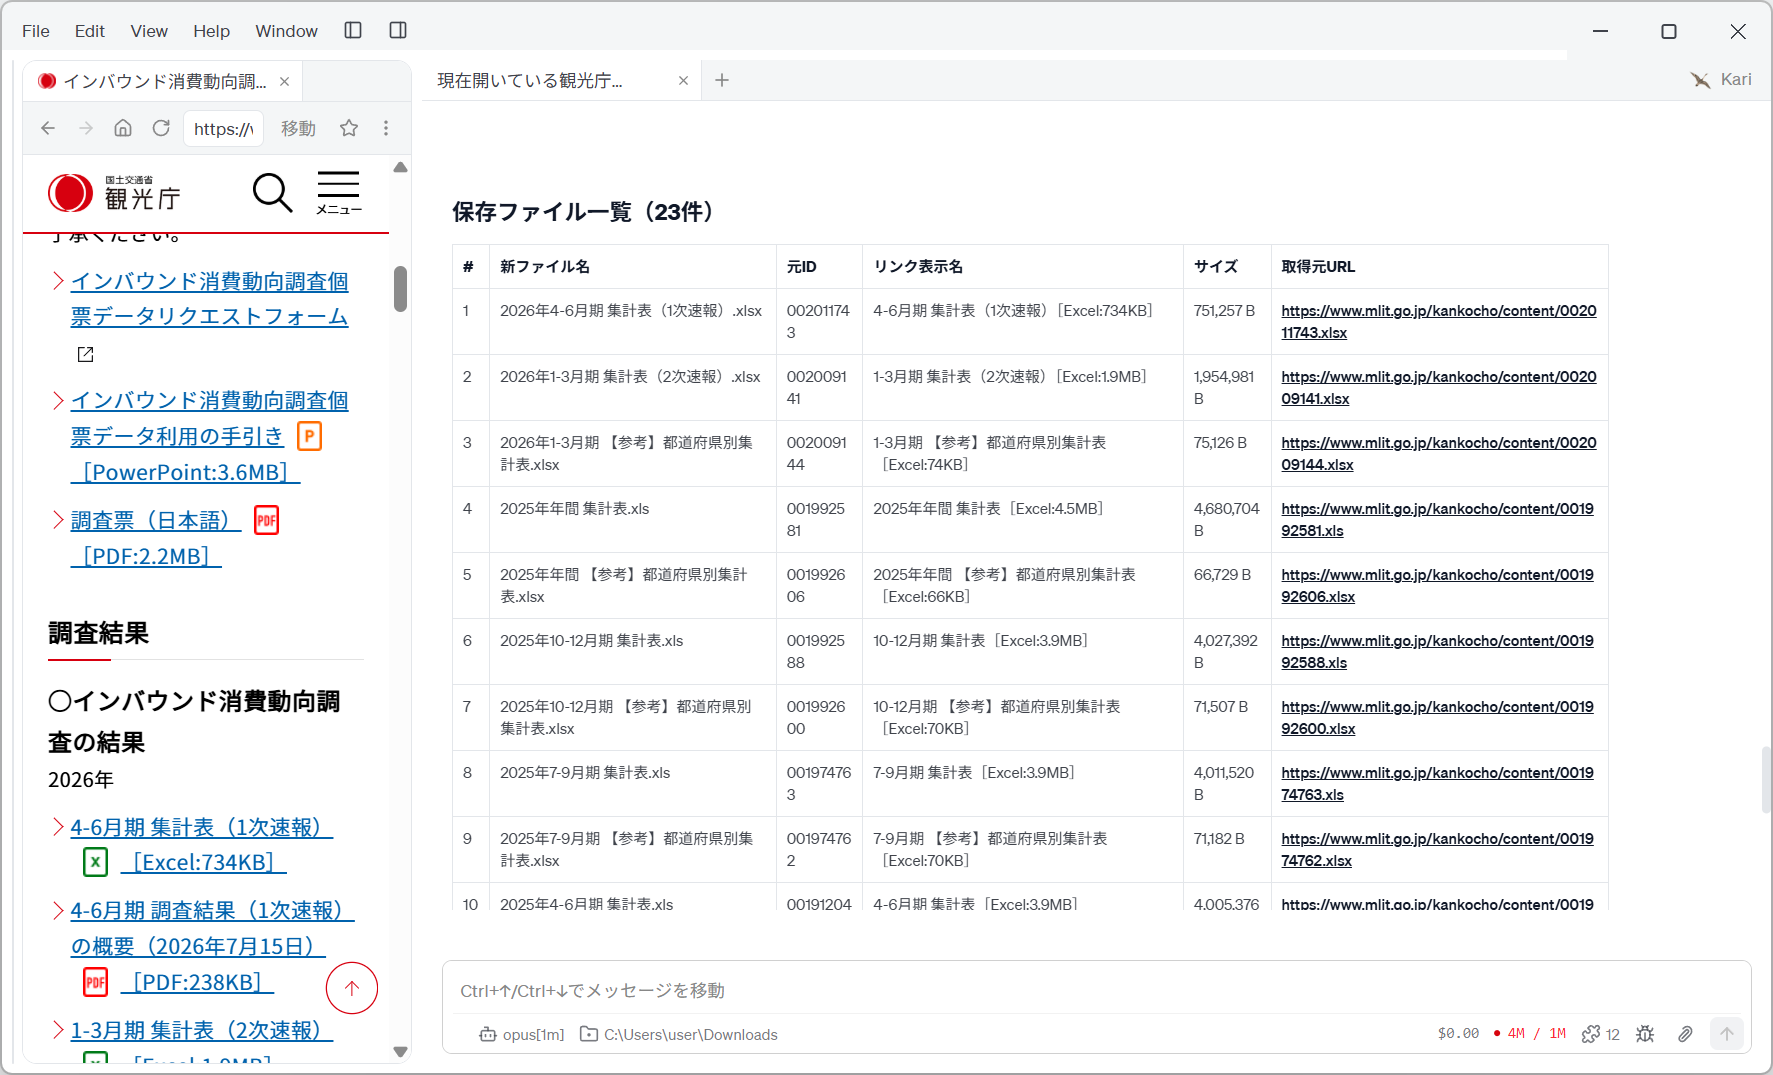Click the browser panel vertical scrollbar thumb
The image size is (1773, 1075).
point(400,288)
